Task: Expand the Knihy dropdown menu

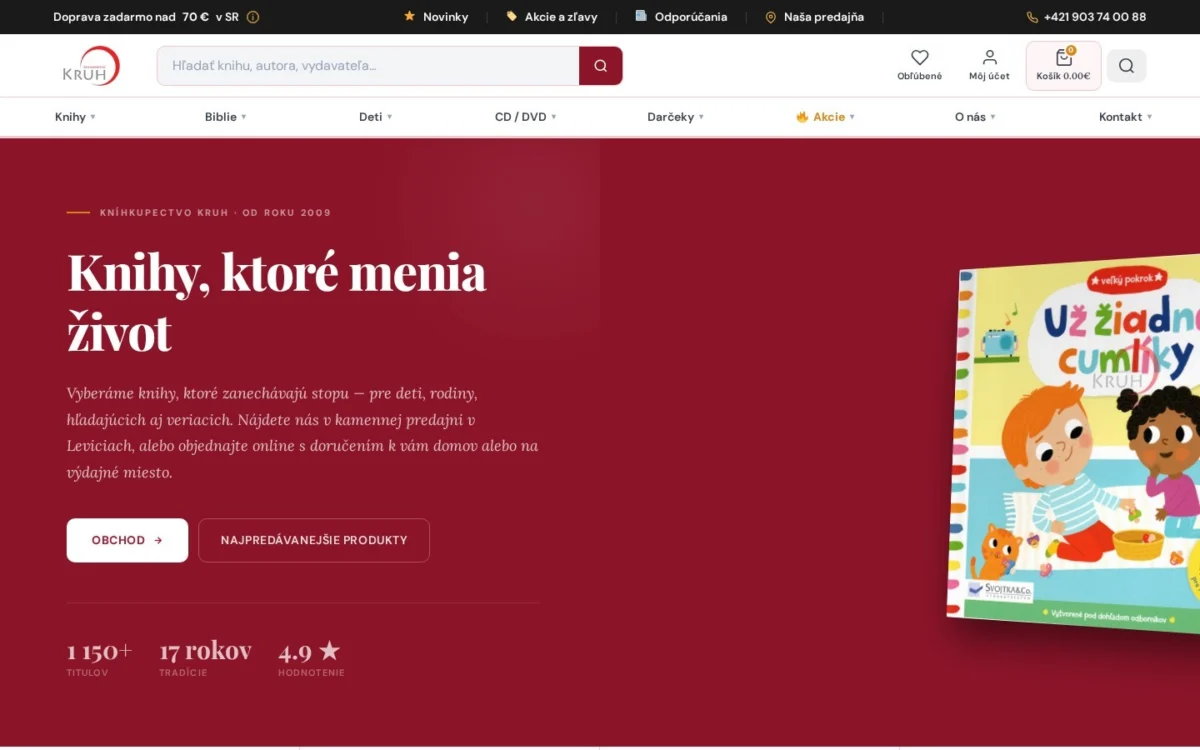Action: pos(76,117)
